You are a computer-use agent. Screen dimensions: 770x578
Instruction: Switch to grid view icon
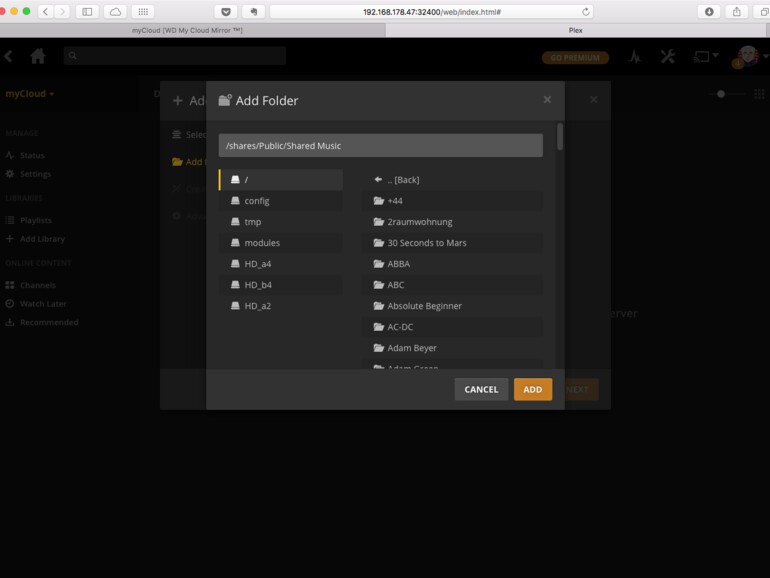(759, 94)
